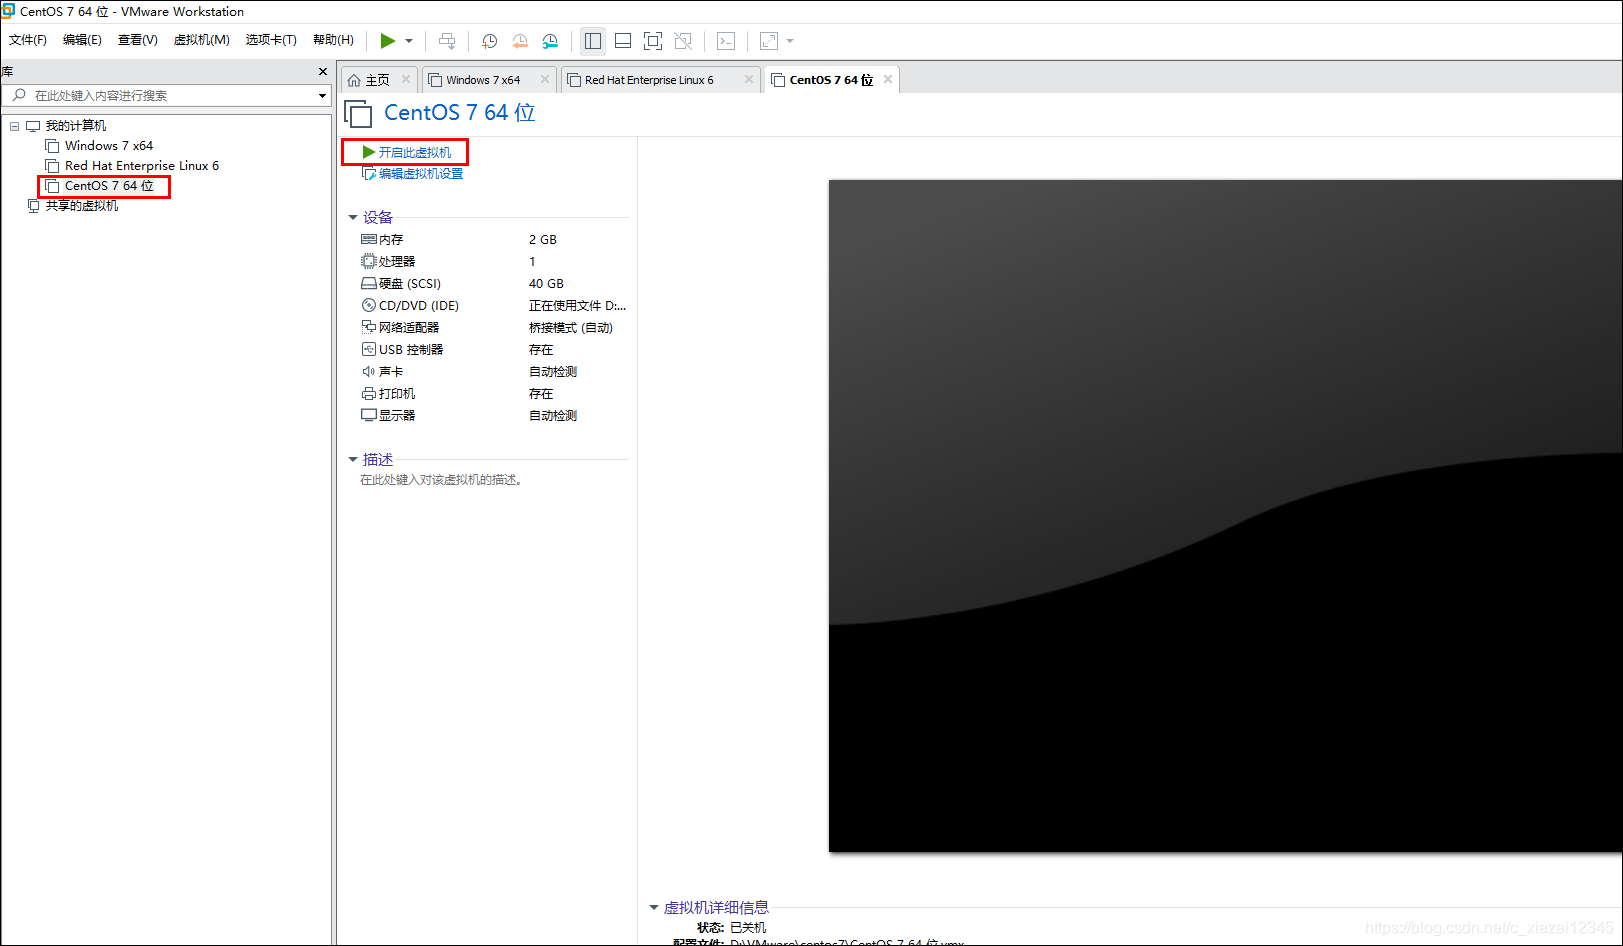The width and height of the screenshot is (1623, 946).
Task: Open the 文件(F) menu
Action: tap(28, 40)
